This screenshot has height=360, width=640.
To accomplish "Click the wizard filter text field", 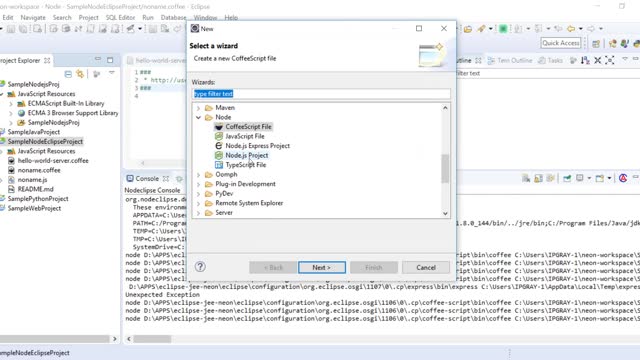I will click(321, 94).
